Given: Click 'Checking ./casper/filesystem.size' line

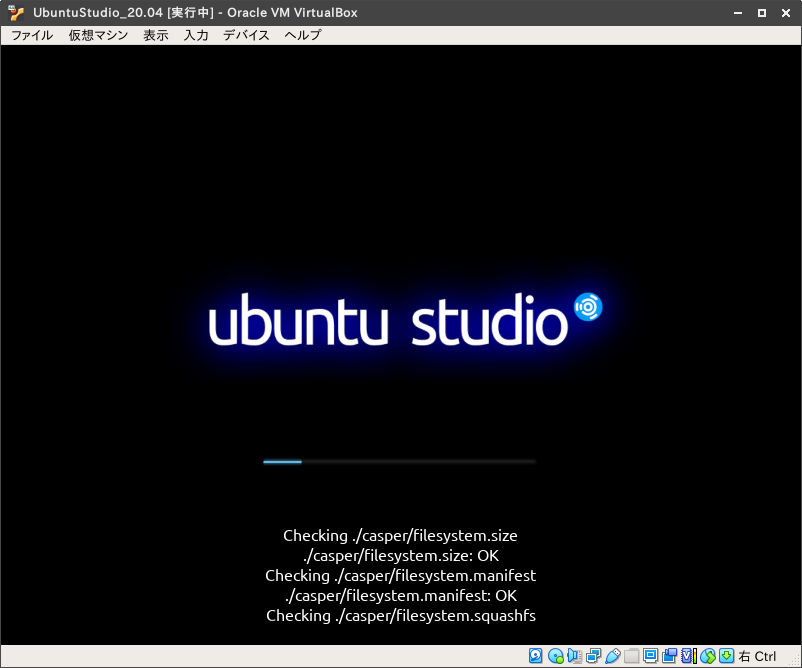Looking at the screenshot, I should 400,536.
